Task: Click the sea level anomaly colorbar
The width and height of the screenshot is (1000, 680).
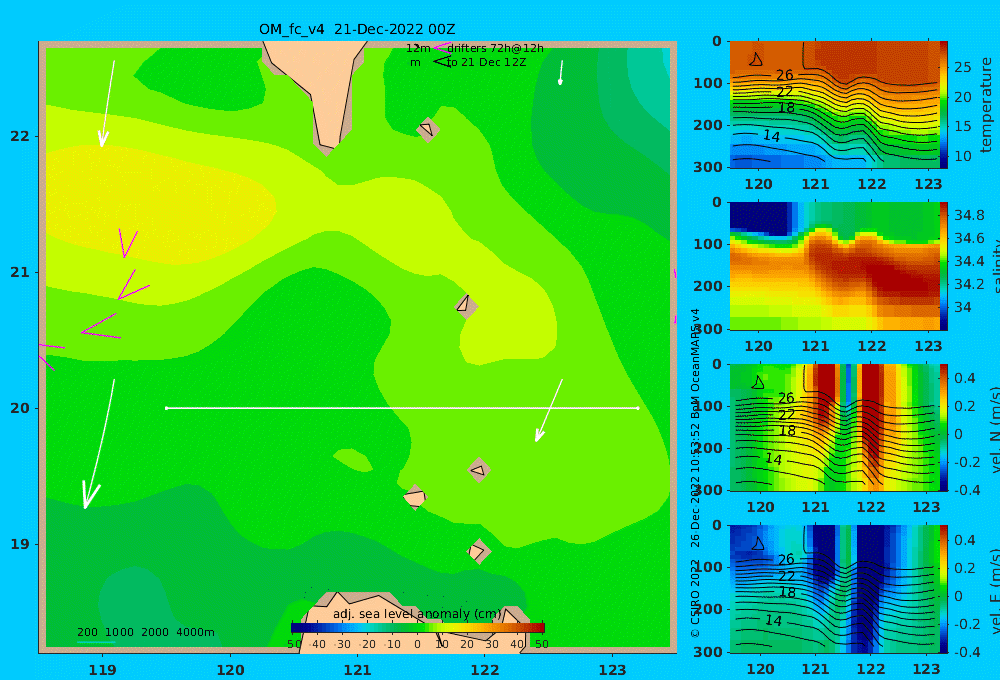Action: 418,628
